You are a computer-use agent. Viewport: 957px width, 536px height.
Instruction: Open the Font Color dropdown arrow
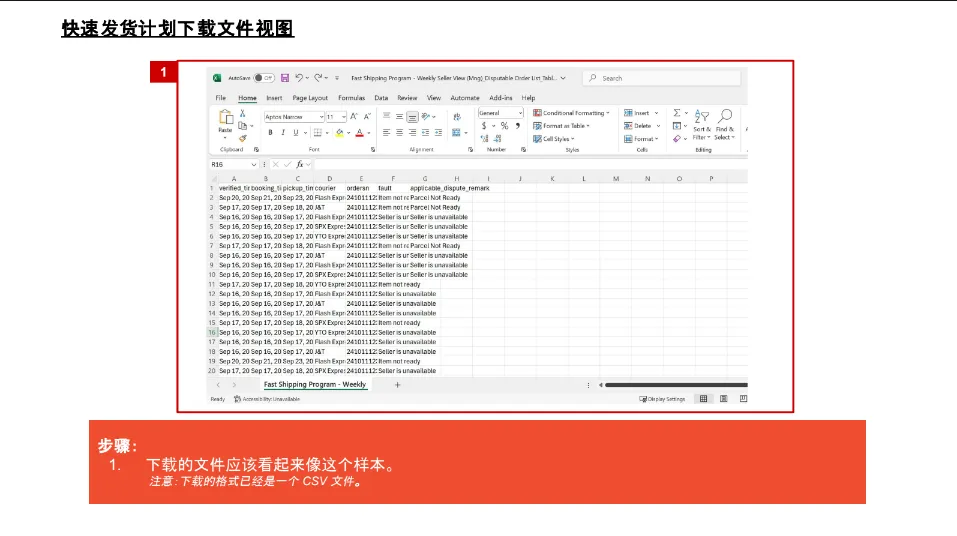point(369,133)
